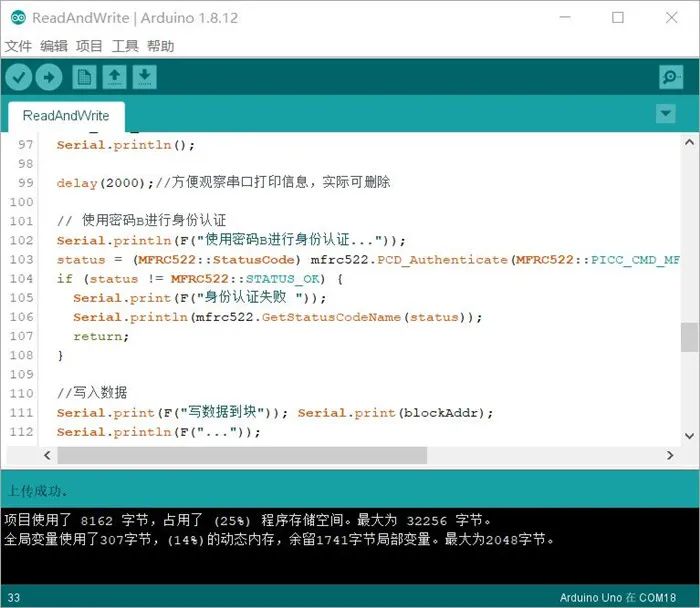The image size is (700, 608).
Task: Click the vertical scrollbar thumb
Action: coord(689,337)
